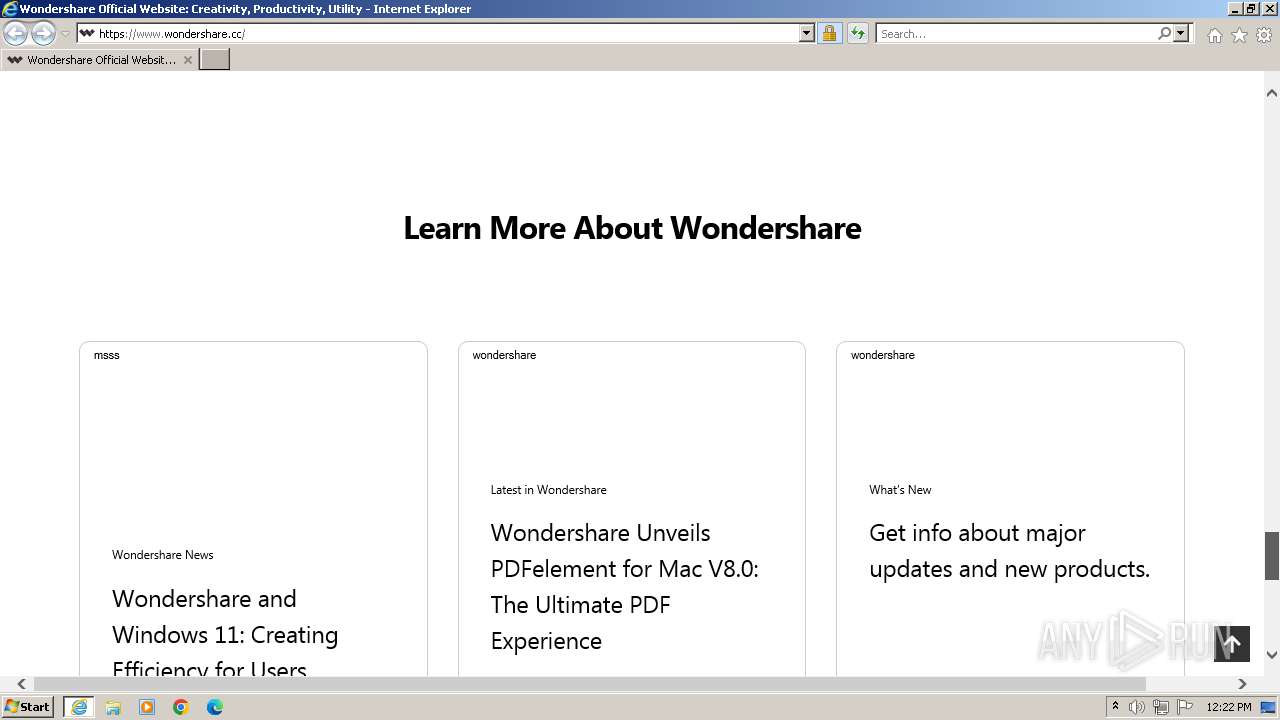Open the recent pages dropdown arrow
Image resolution: width=1280 pixels, height=720 pixels.
click(65, 34)
